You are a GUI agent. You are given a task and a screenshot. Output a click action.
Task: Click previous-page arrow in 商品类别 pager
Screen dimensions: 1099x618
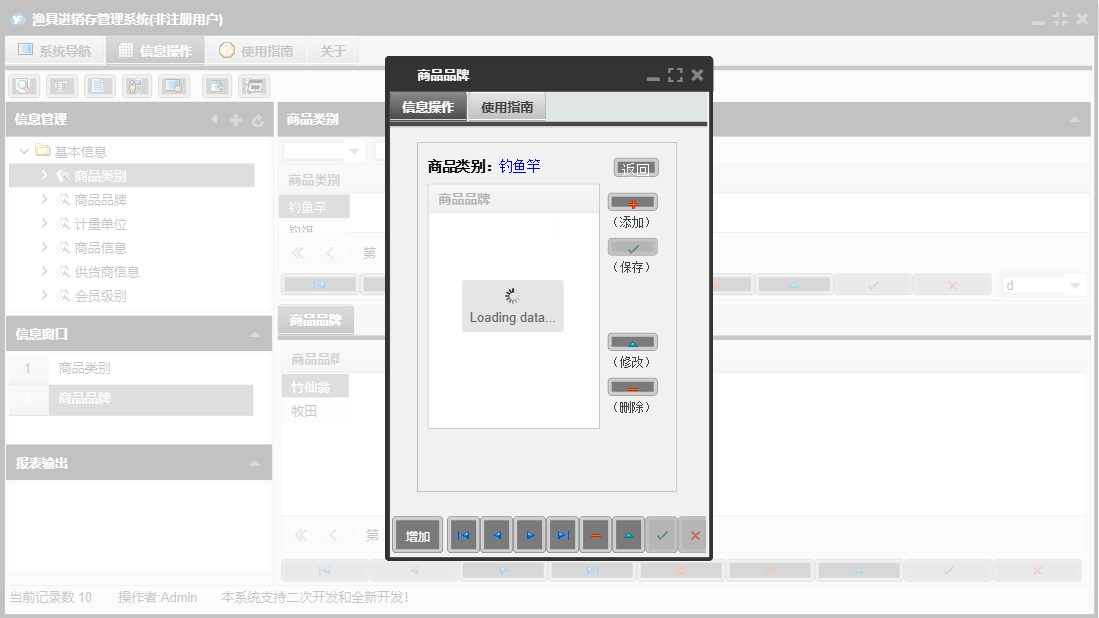(330, 253)
